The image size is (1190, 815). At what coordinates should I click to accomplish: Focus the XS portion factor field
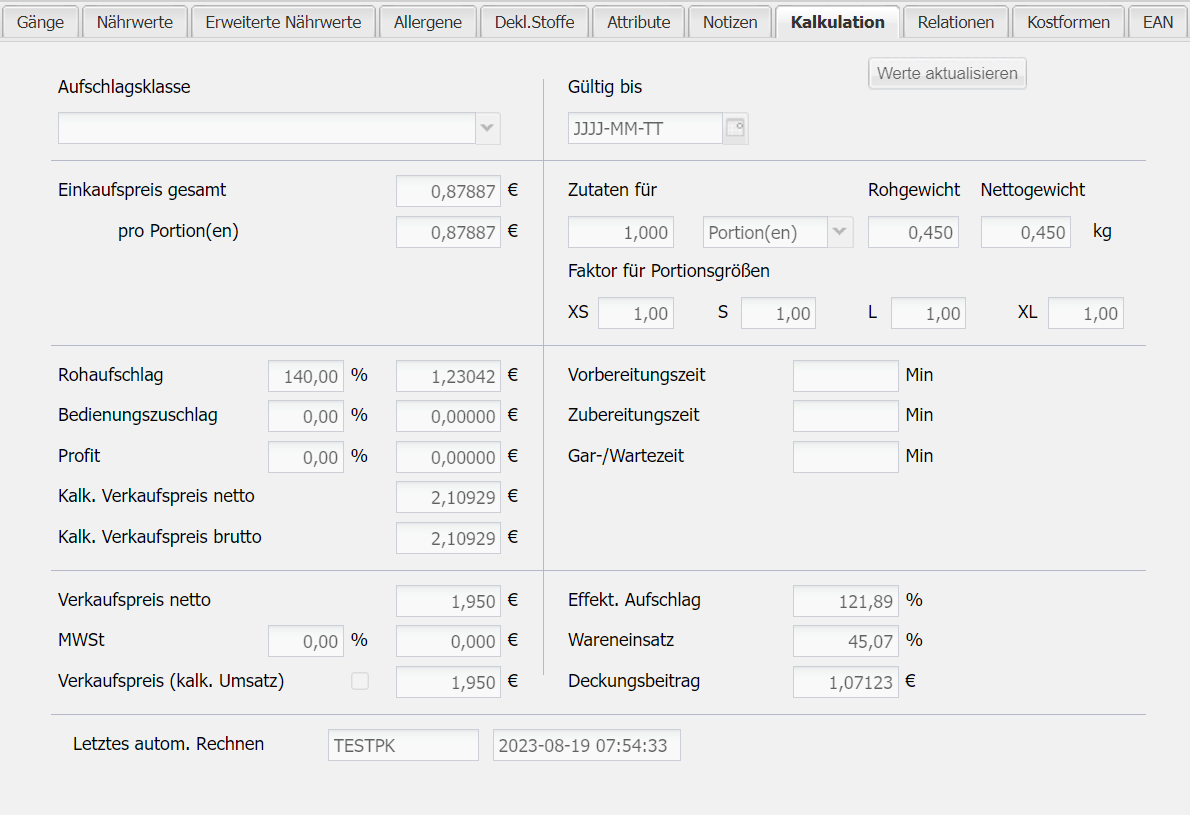coord(635,313)
